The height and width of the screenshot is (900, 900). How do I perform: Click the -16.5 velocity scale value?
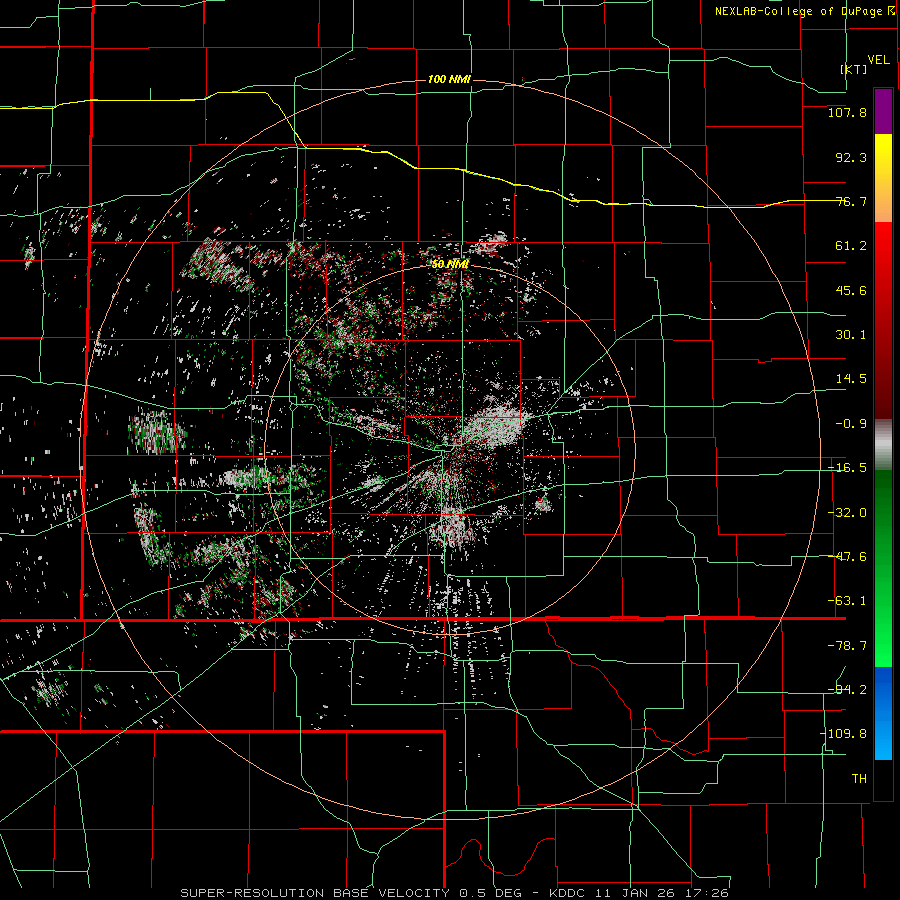[x=847, y=468]
